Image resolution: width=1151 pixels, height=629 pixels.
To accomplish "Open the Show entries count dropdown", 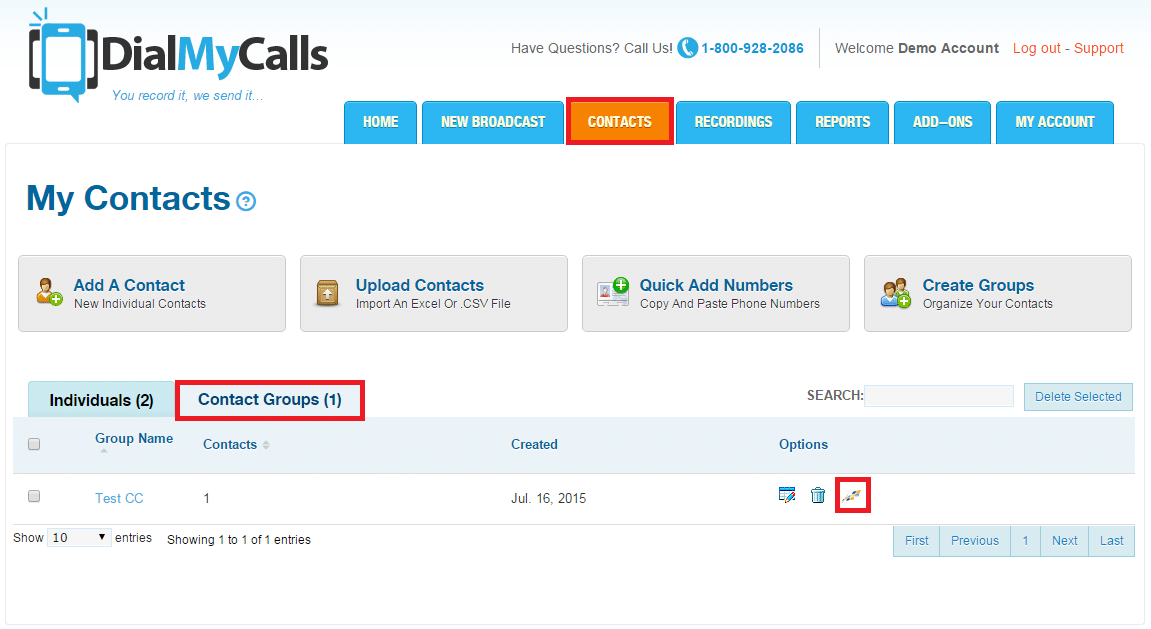I will tap(79, 538).
